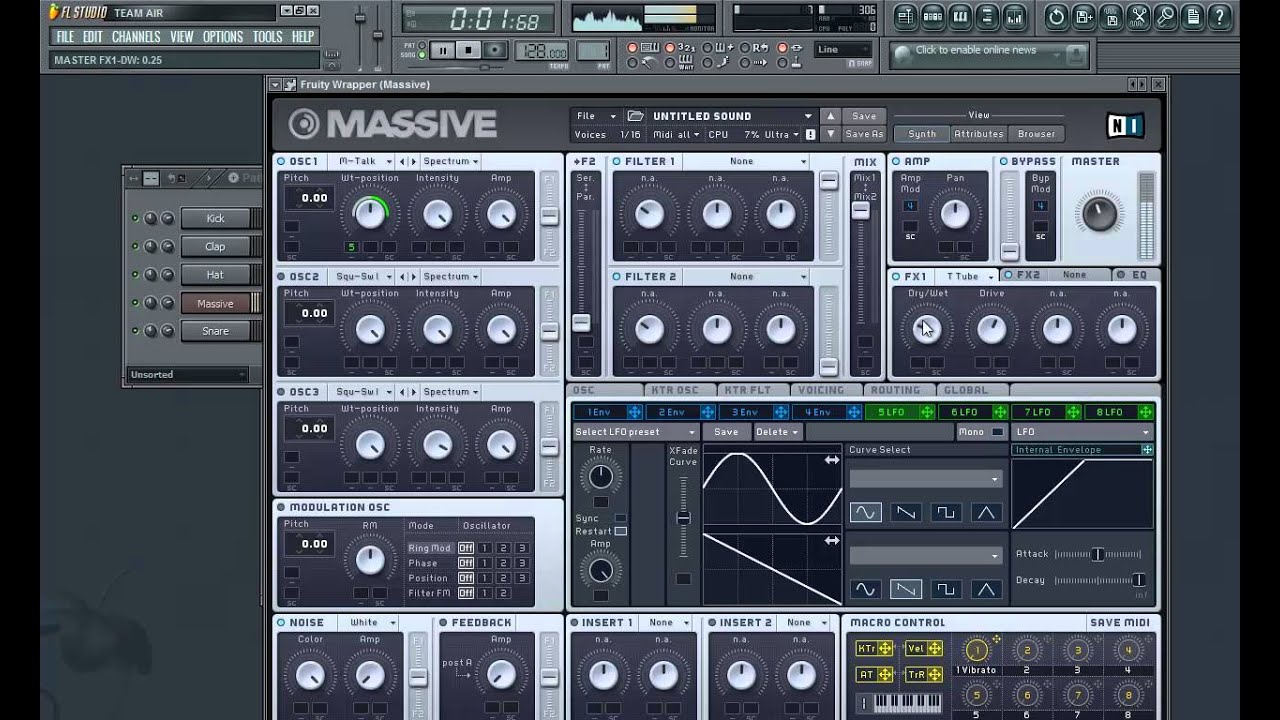Image resolution: width=1280 pixels, height=720 pixels.
Task: Open Untitled Sound preset dropdown
Action: pyautogui.click(x=732, y=116)
